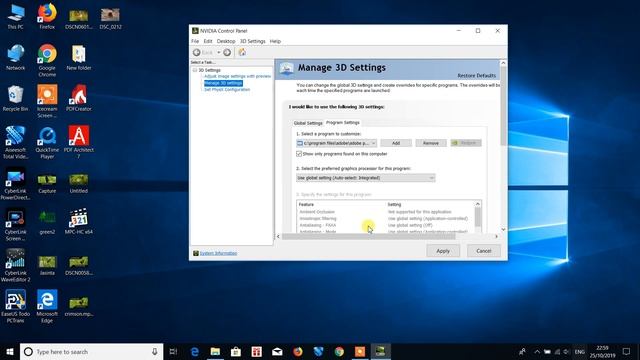Open This PC desktop icon

pyautogui.click(x=16, y=16)
